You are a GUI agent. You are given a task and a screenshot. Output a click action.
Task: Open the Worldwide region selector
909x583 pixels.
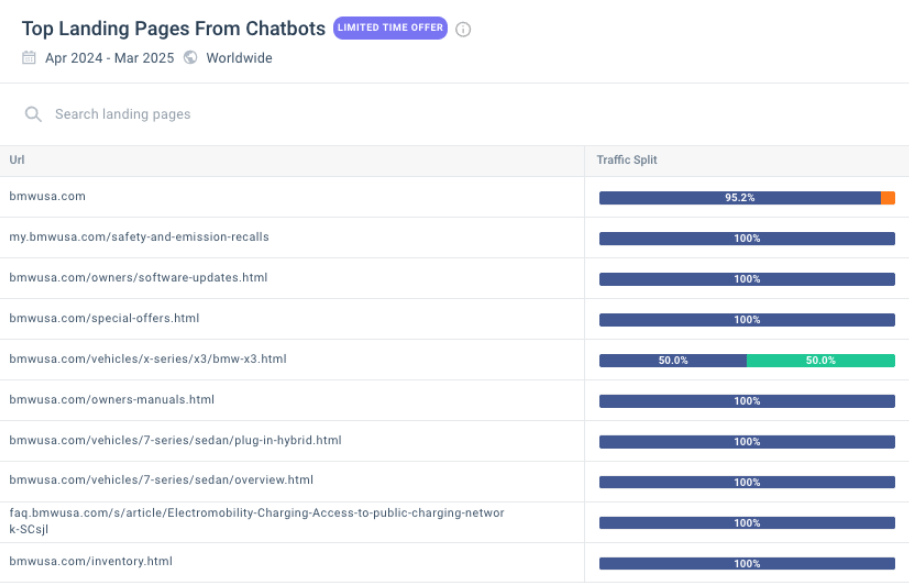pyautogui.click(x=237, y=58)
